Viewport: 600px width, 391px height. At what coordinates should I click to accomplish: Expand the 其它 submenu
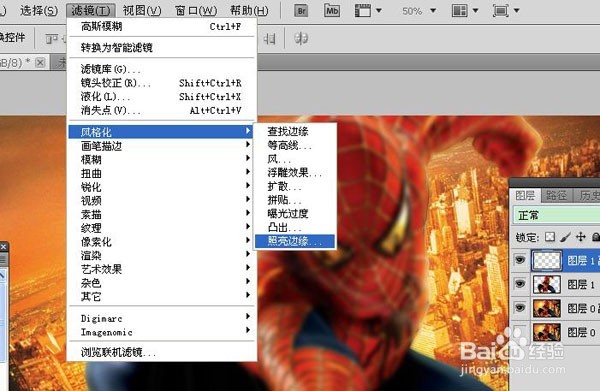(x=161, y=297)
